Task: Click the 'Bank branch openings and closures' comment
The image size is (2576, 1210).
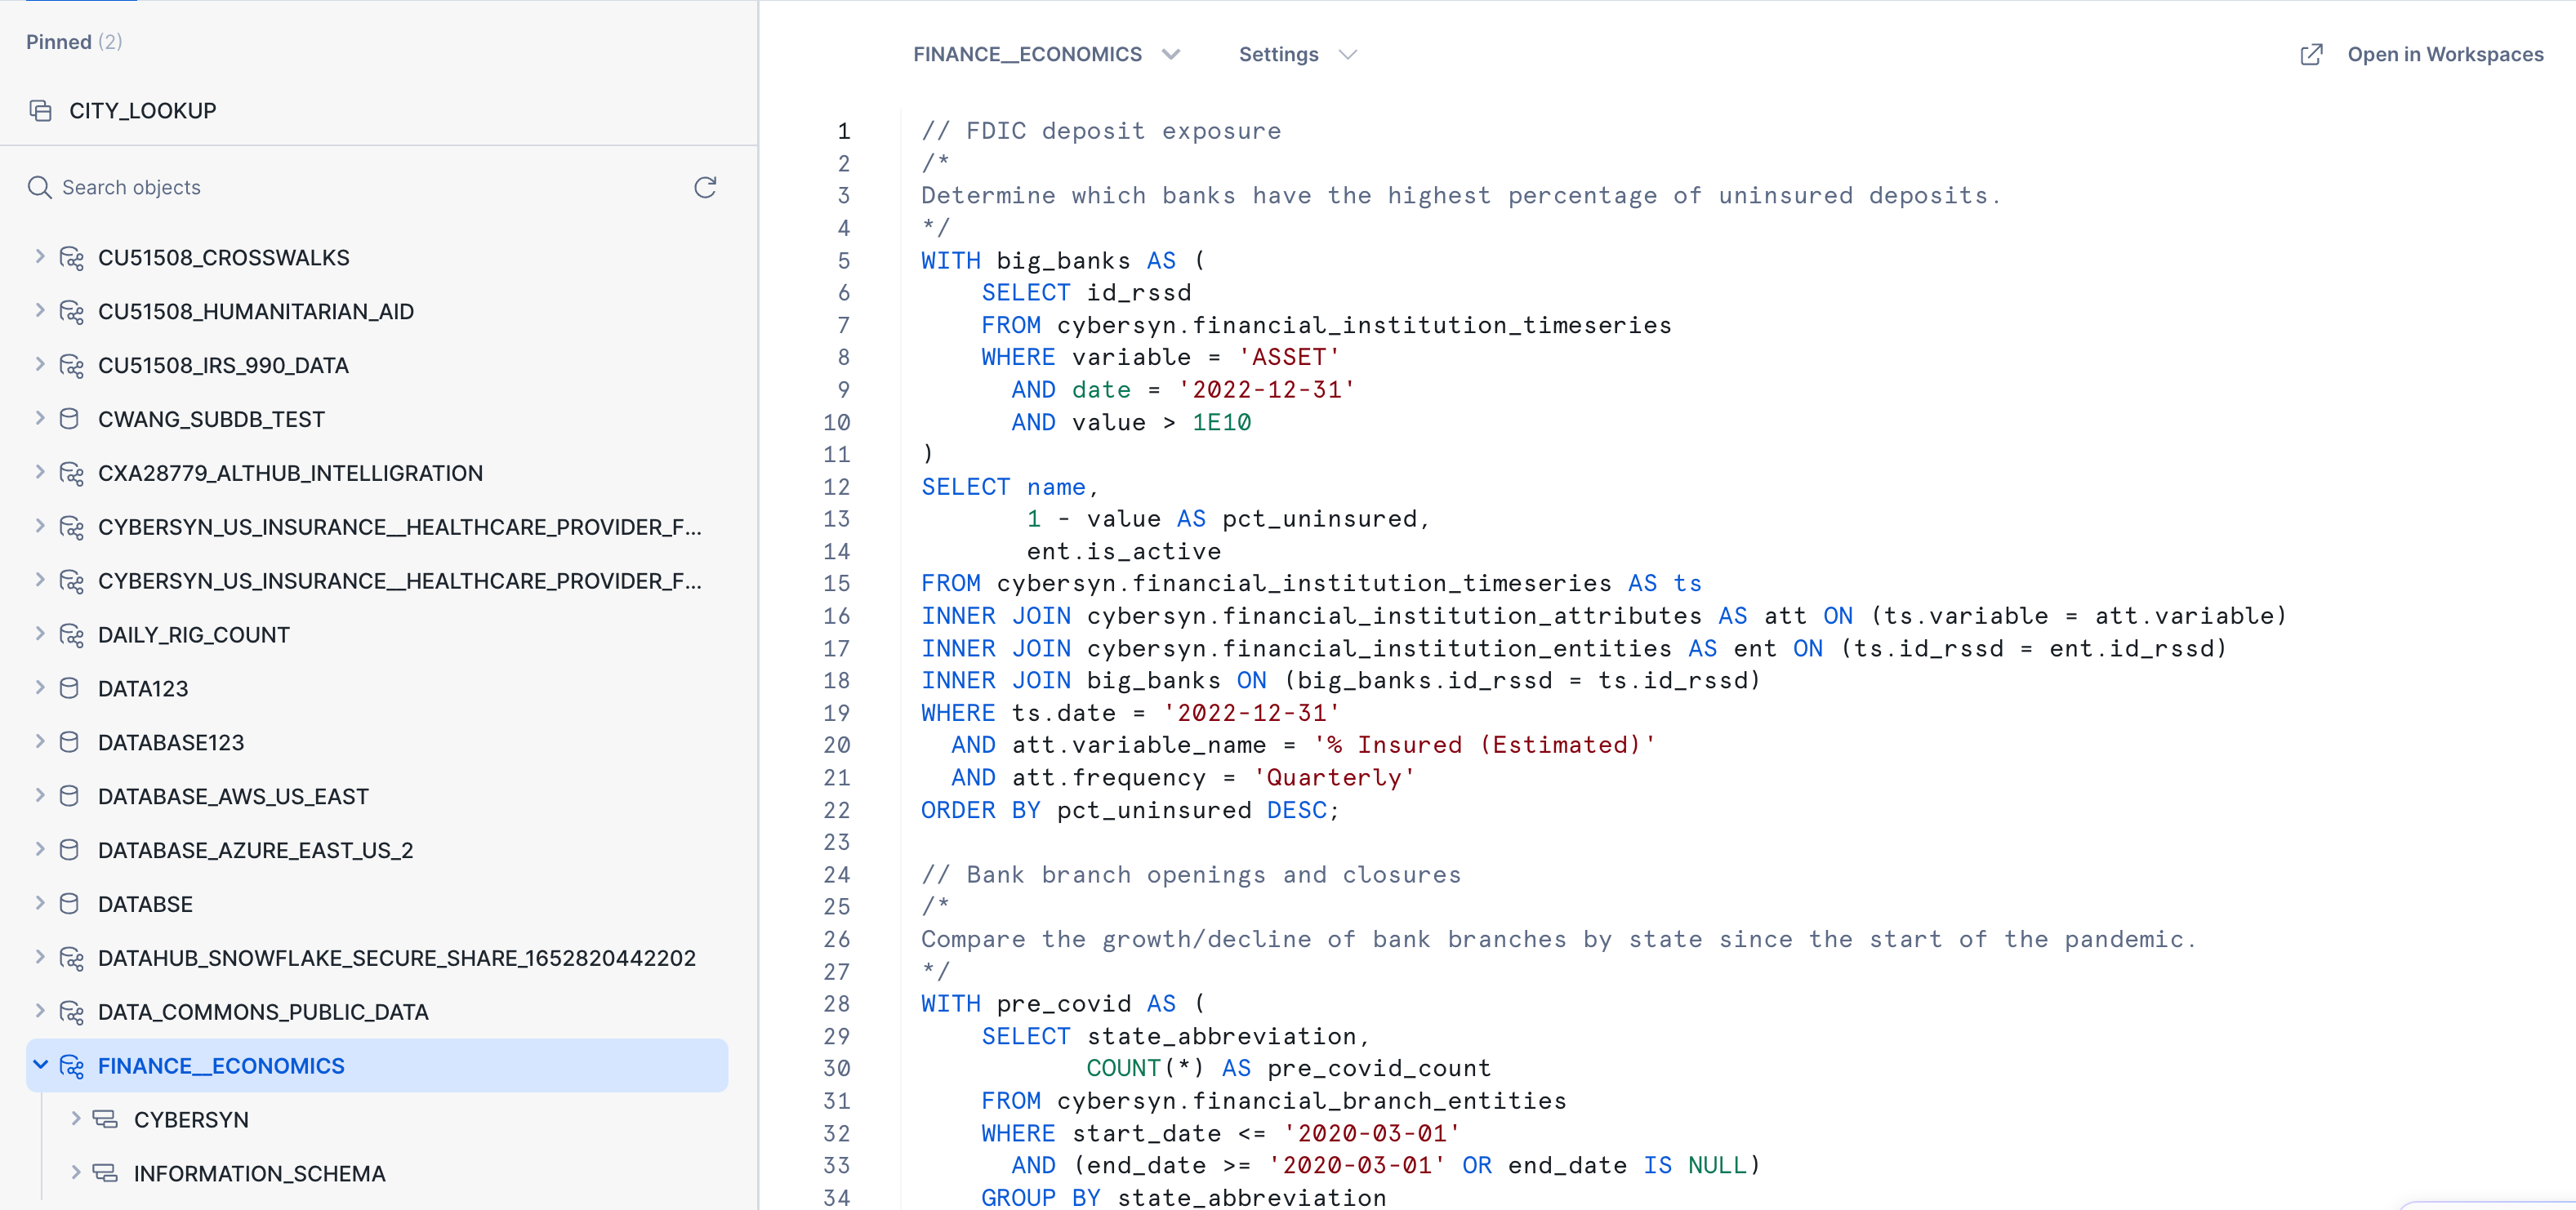Action: coord(1191,875)
